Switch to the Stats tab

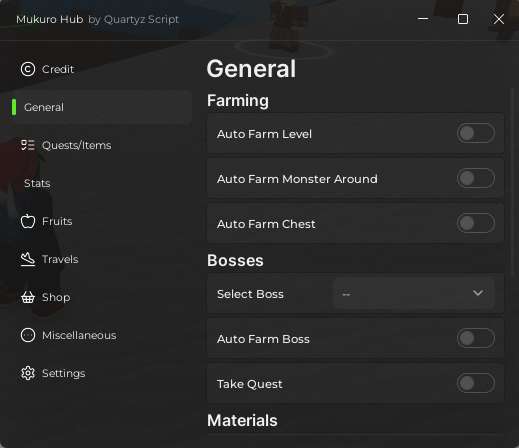point(37,183)
